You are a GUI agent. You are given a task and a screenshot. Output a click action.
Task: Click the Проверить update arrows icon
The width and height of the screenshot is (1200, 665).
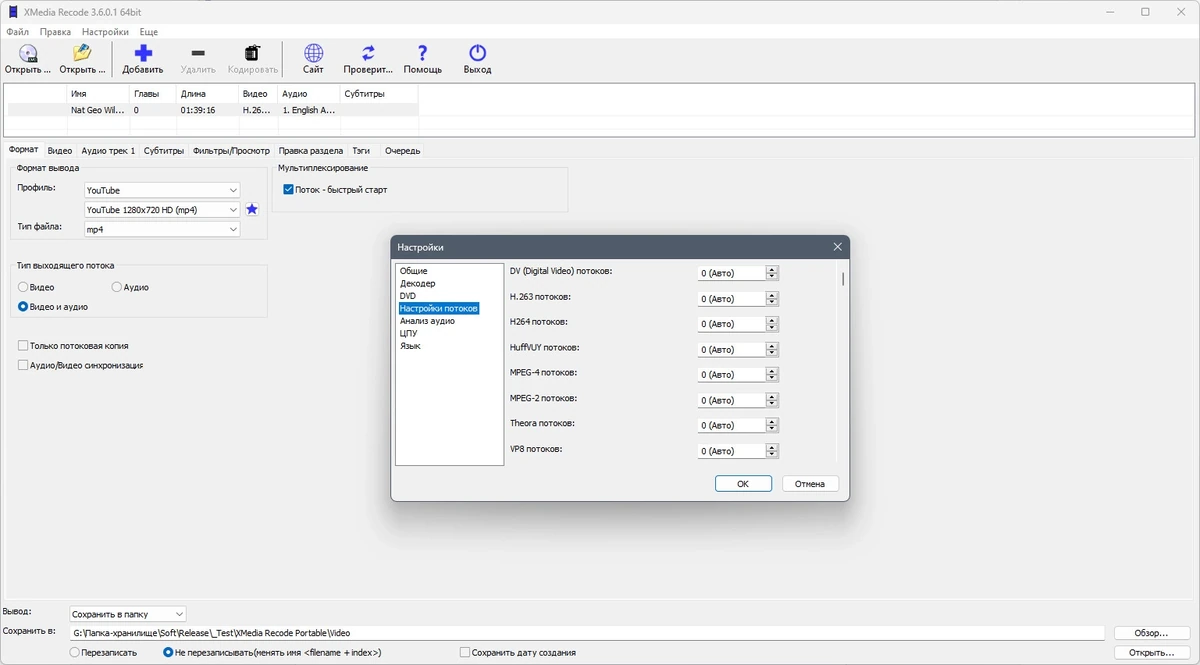click(x=368, y=54)
